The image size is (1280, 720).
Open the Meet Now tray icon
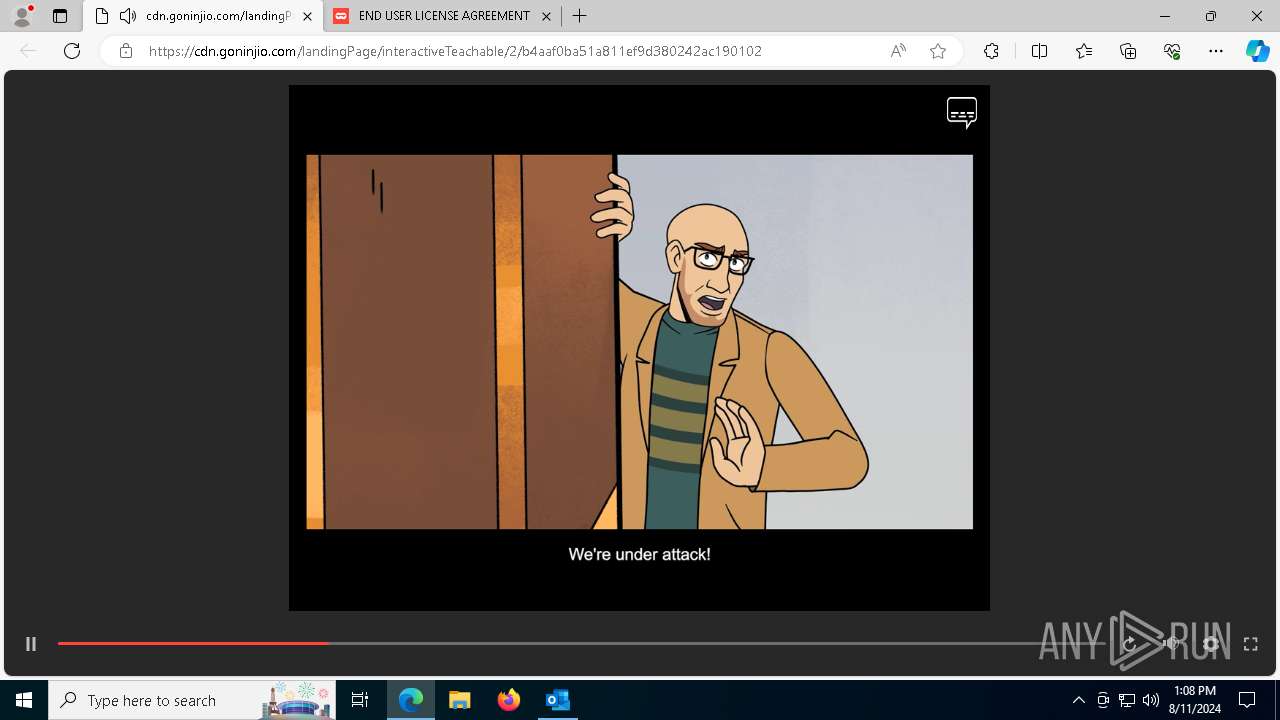1103,700
